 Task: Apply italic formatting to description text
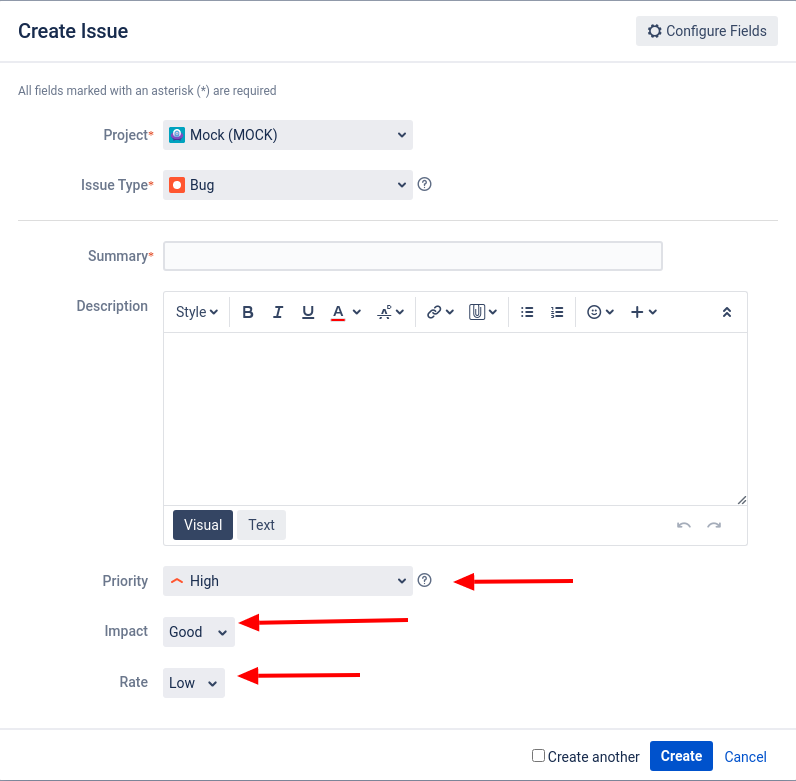click(278, 312)
